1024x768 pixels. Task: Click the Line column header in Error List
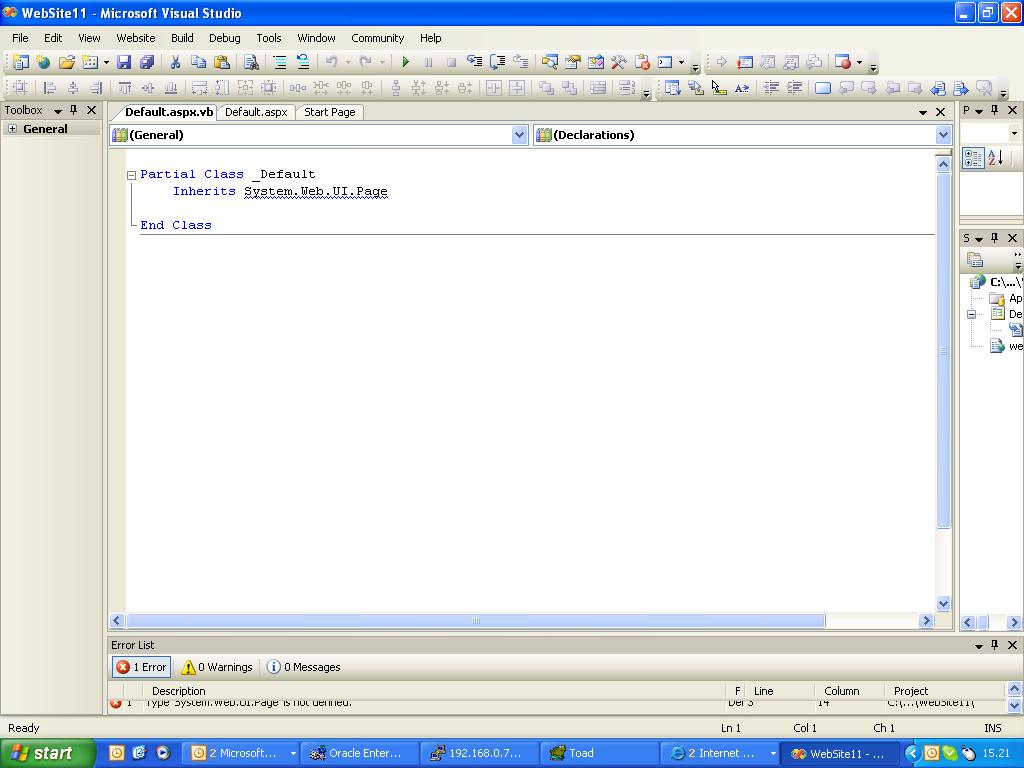click(x=780, y=691)
